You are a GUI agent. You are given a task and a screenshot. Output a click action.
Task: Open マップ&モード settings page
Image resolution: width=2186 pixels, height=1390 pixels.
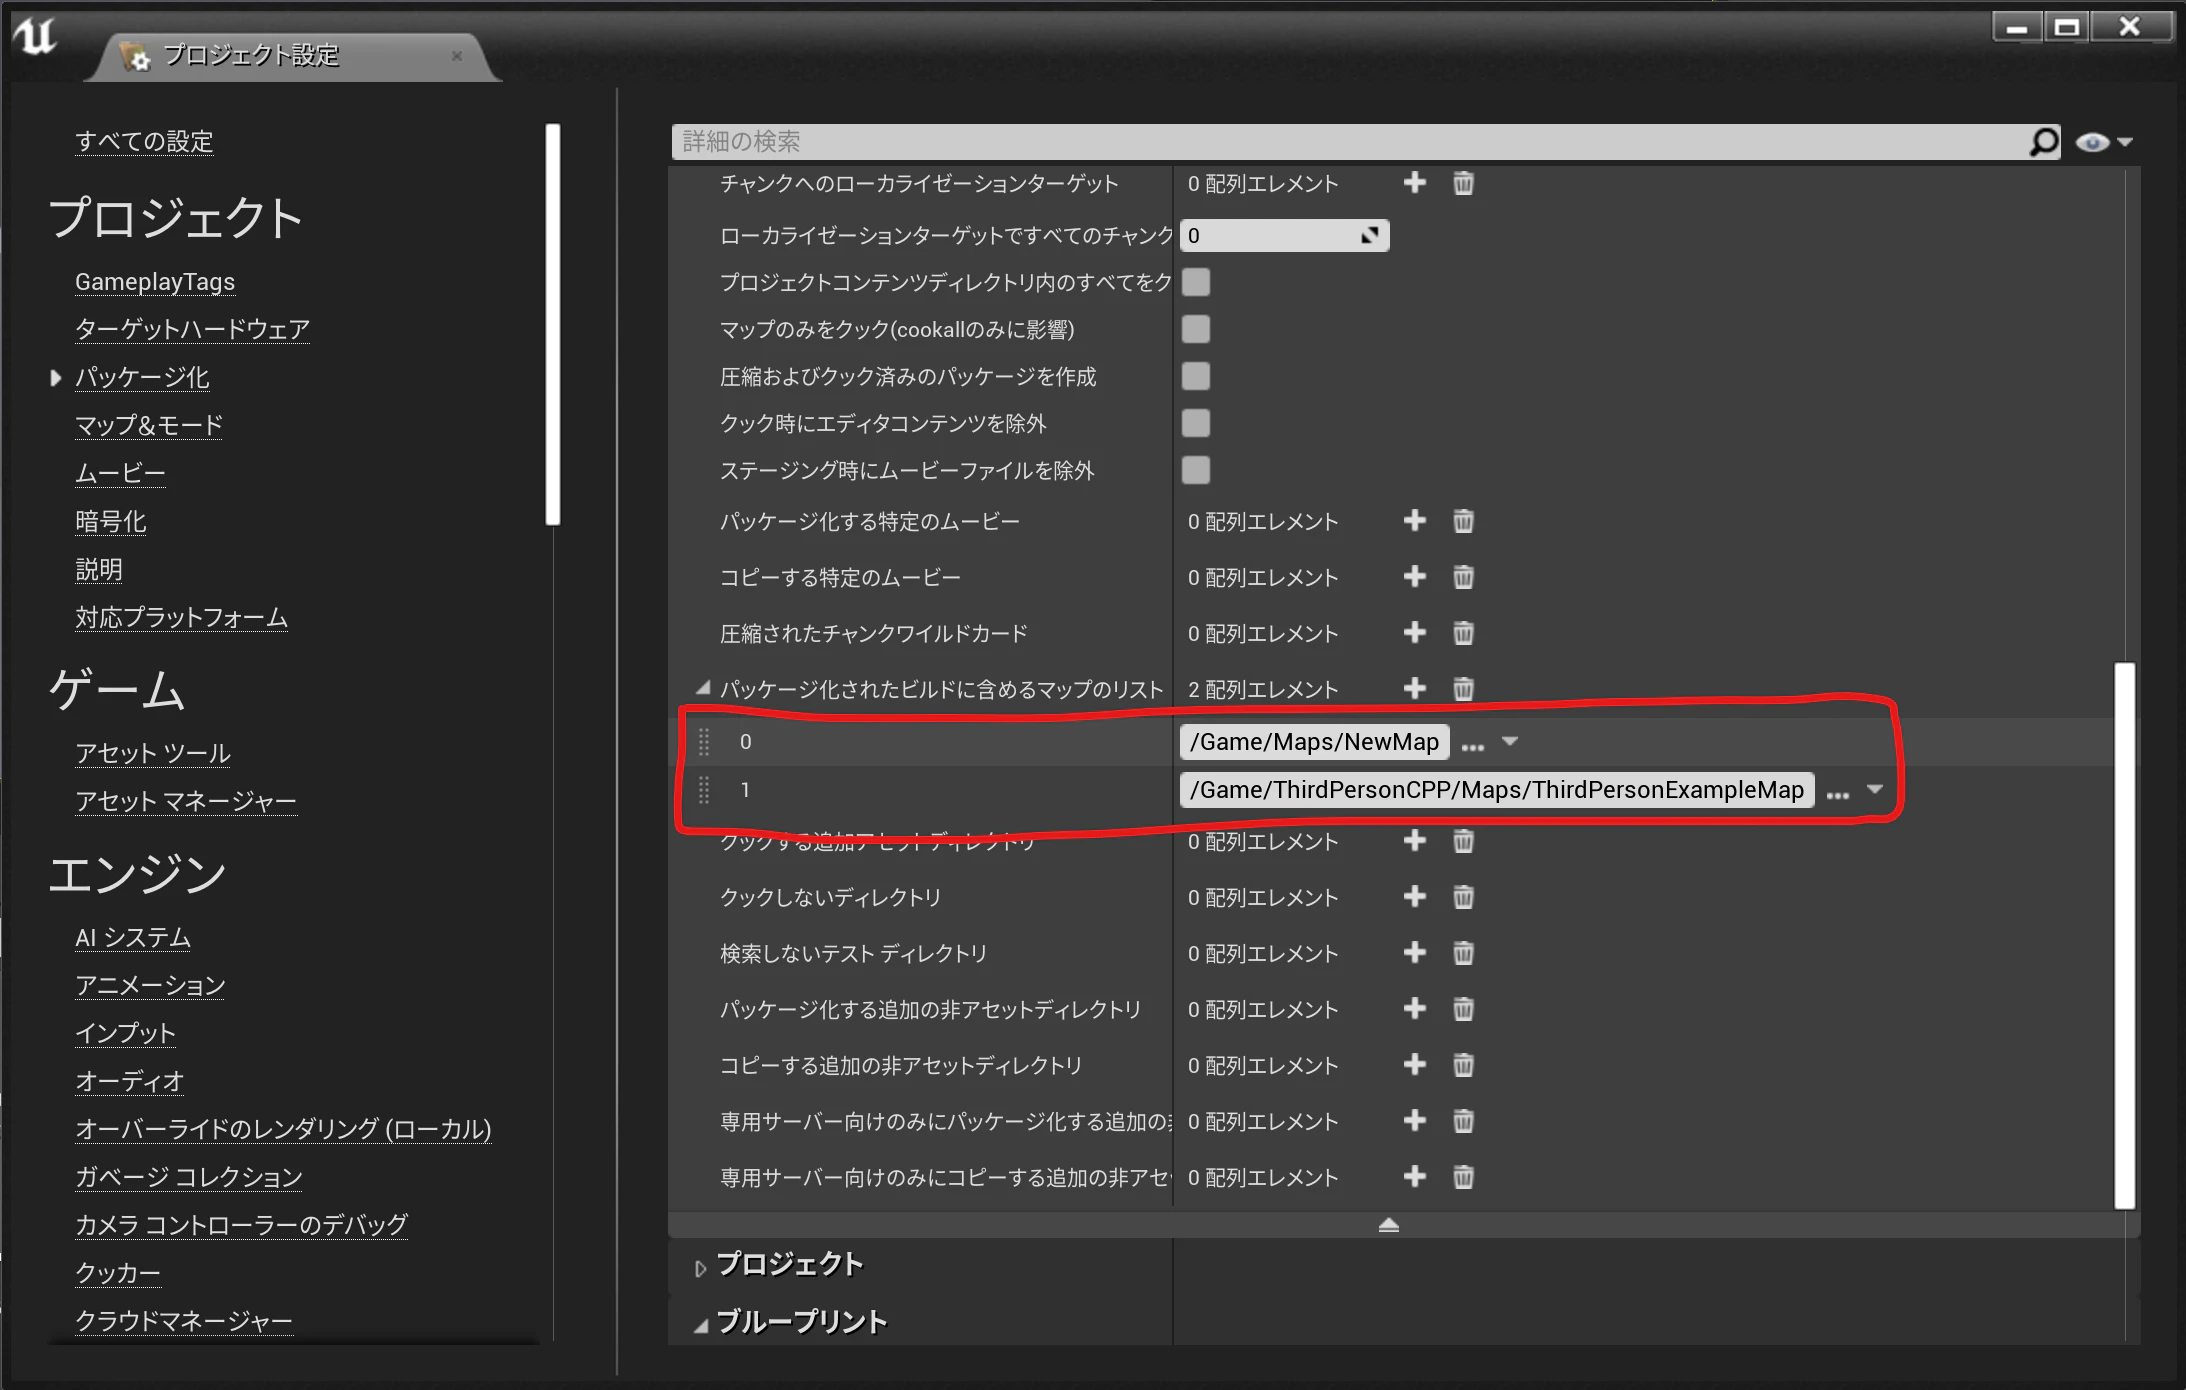[149, 425]
